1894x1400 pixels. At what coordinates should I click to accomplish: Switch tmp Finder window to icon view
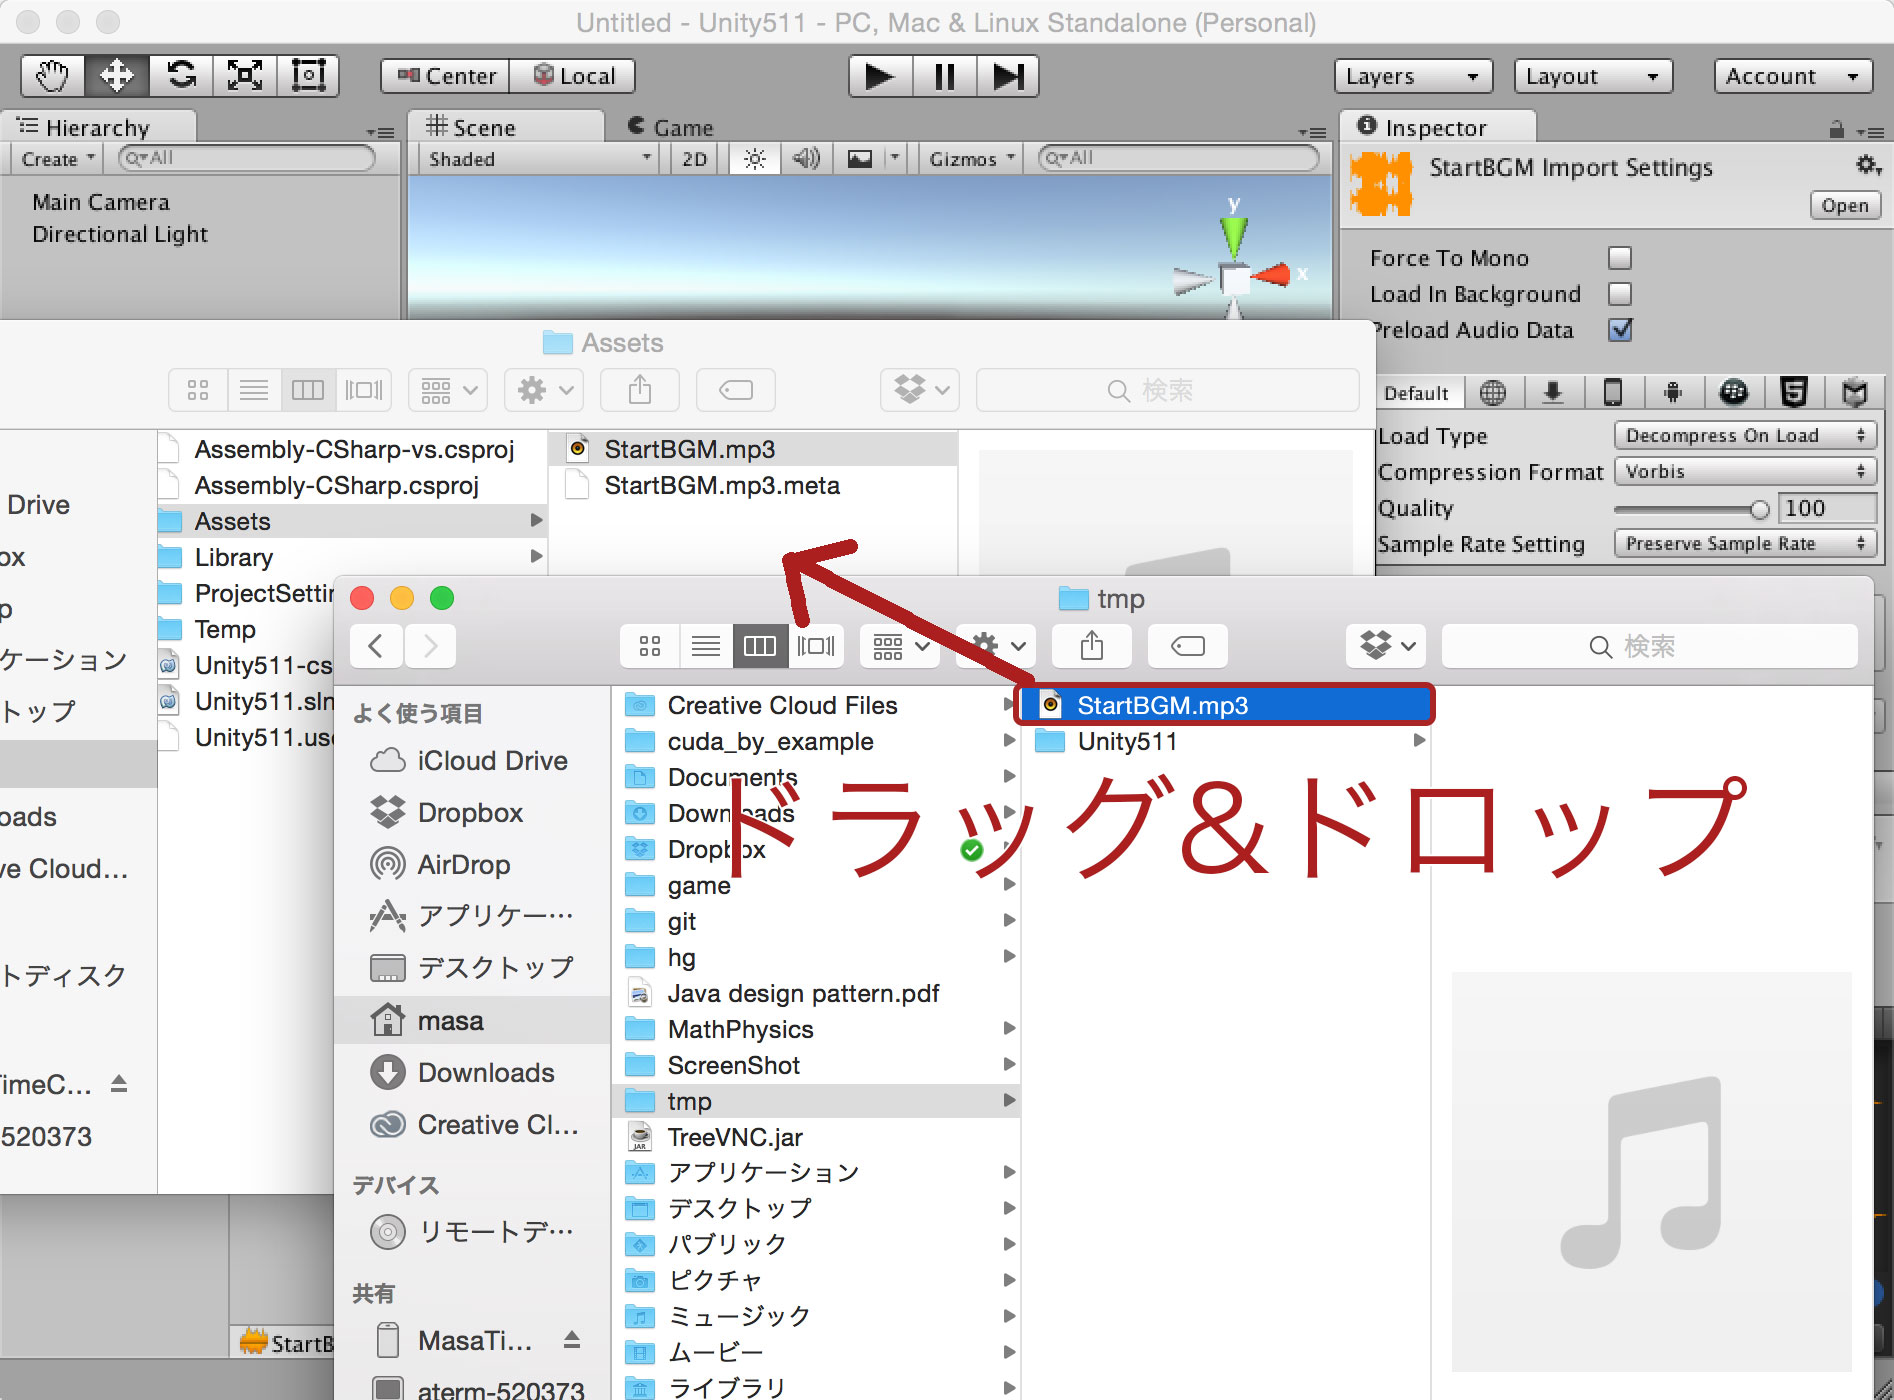point(650,646)
